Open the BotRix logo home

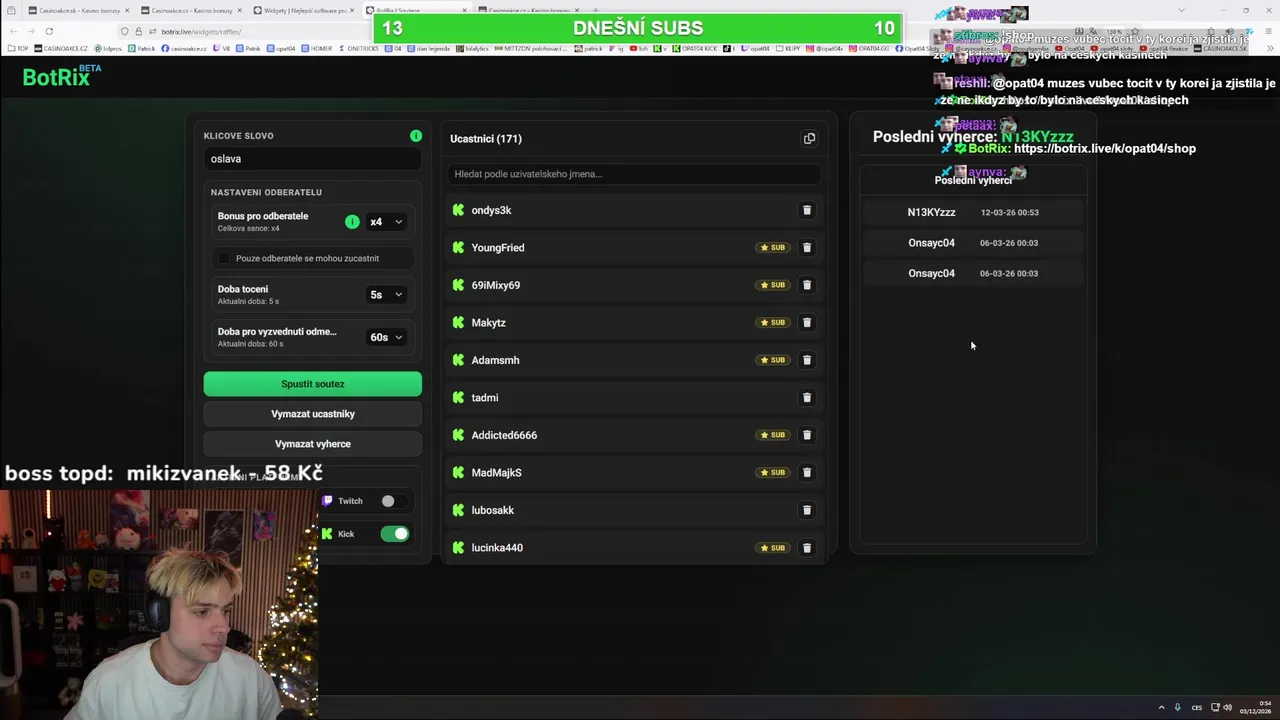(x=61, y=76)
